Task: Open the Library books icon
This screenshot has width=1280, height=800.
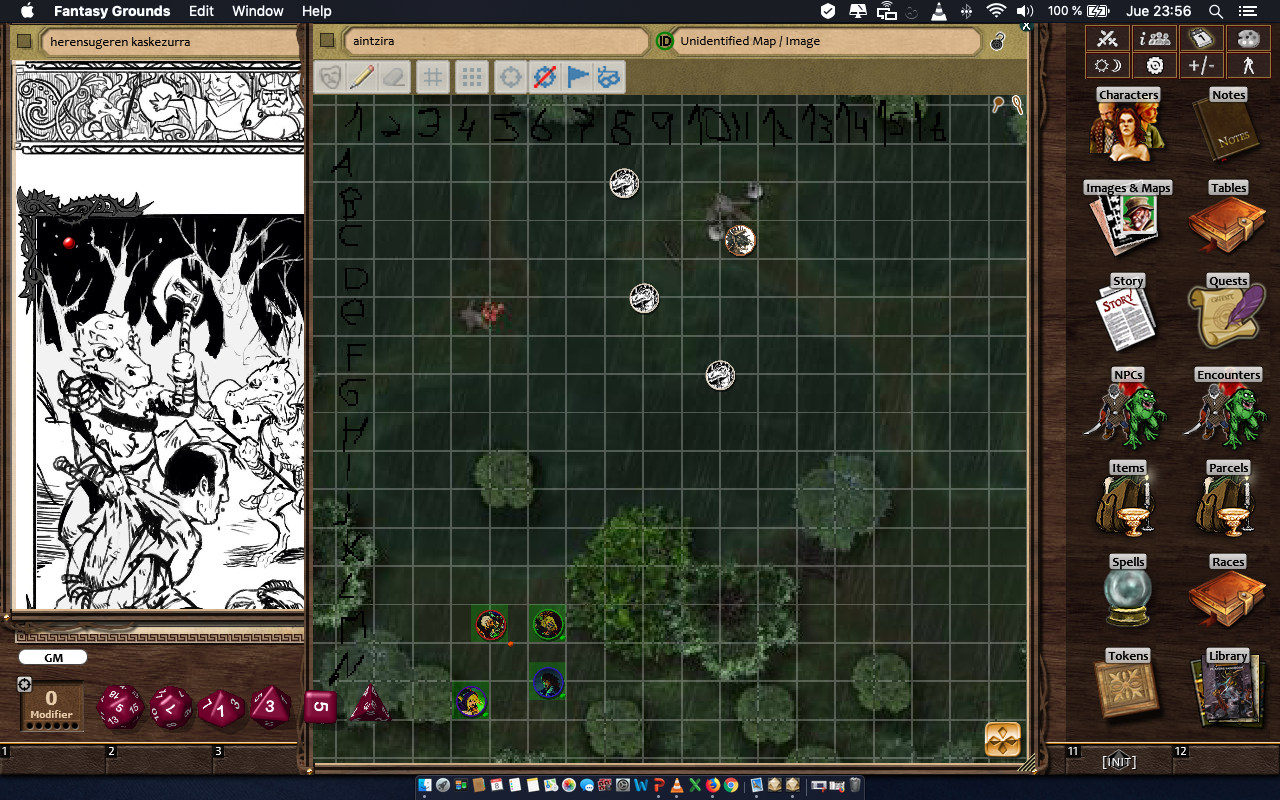Action: 1228,685
